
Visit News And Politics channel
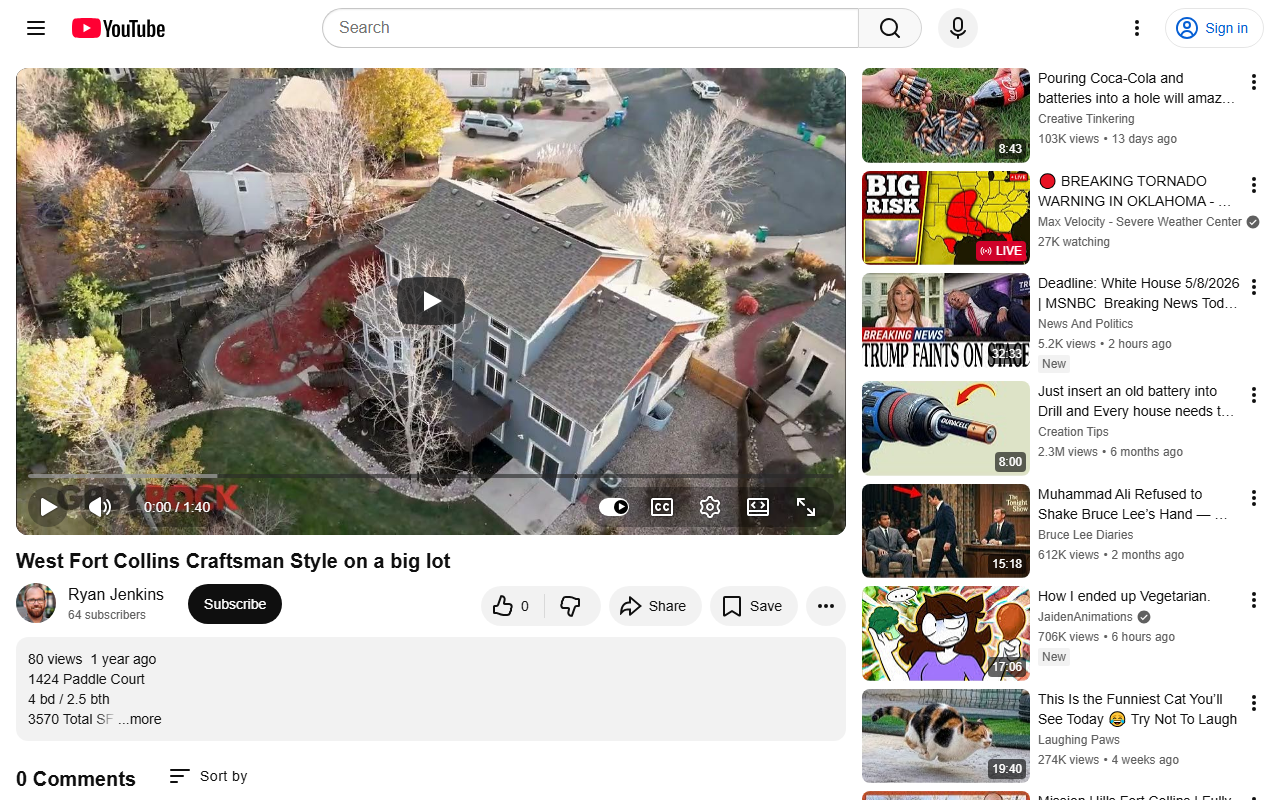(1085, 324)
